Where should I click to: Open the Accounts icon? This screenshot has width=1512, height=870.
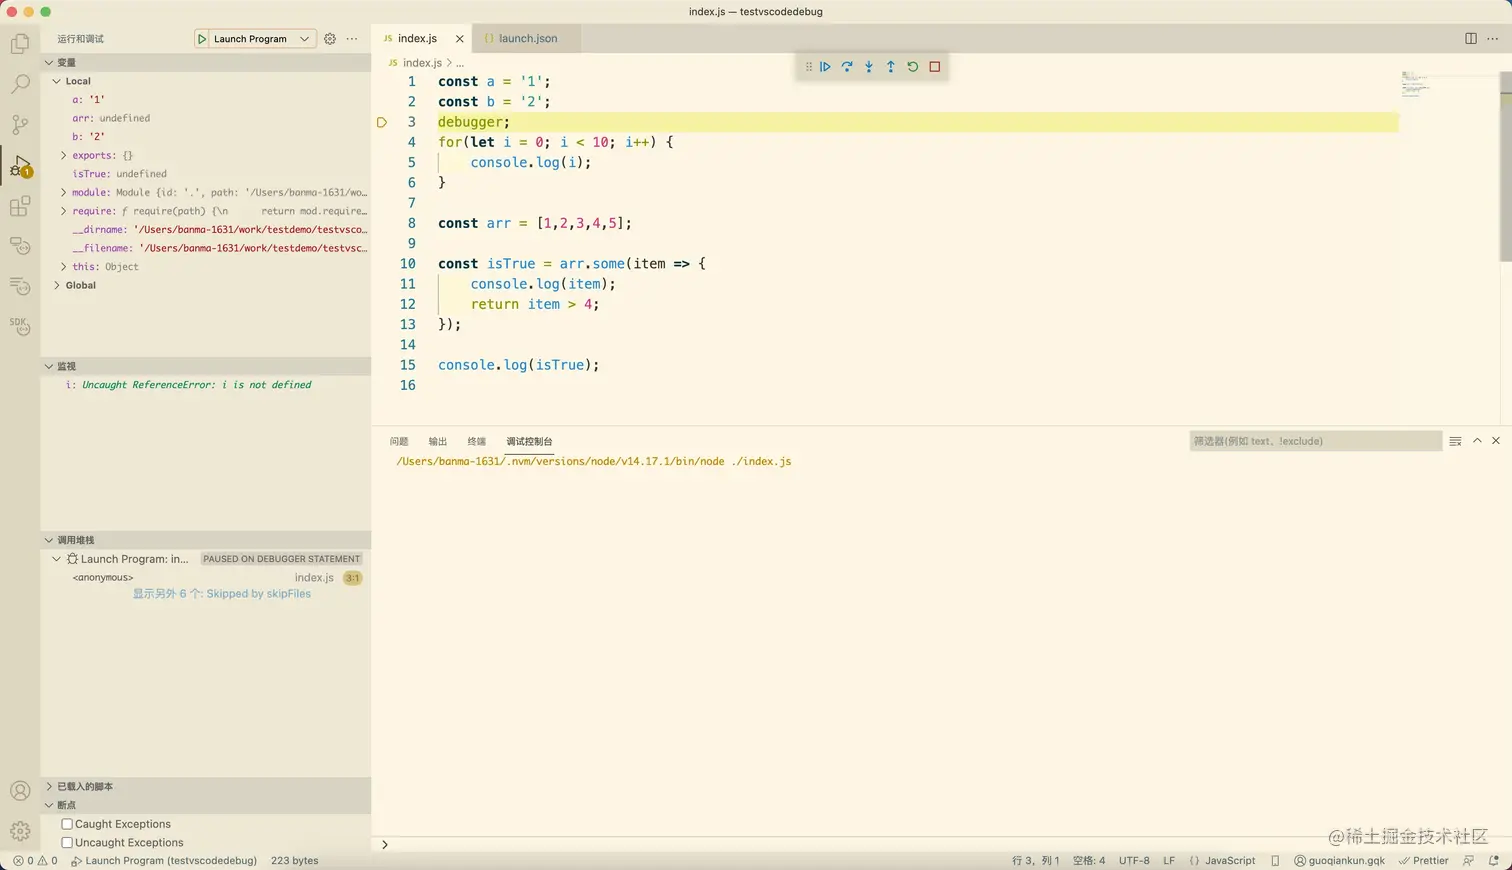pyautogui.click(x=20, y=790)
